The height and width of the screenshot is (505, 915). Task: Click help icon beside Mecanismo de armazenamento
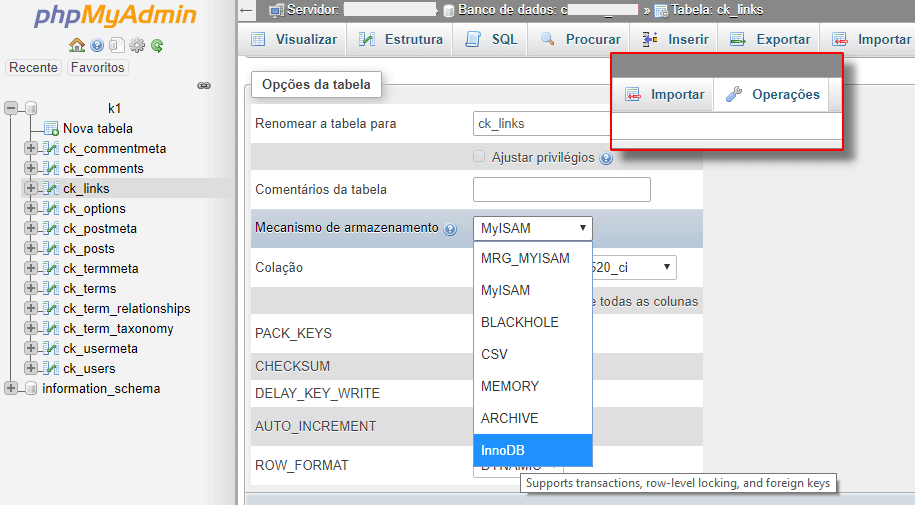[450, 229]
